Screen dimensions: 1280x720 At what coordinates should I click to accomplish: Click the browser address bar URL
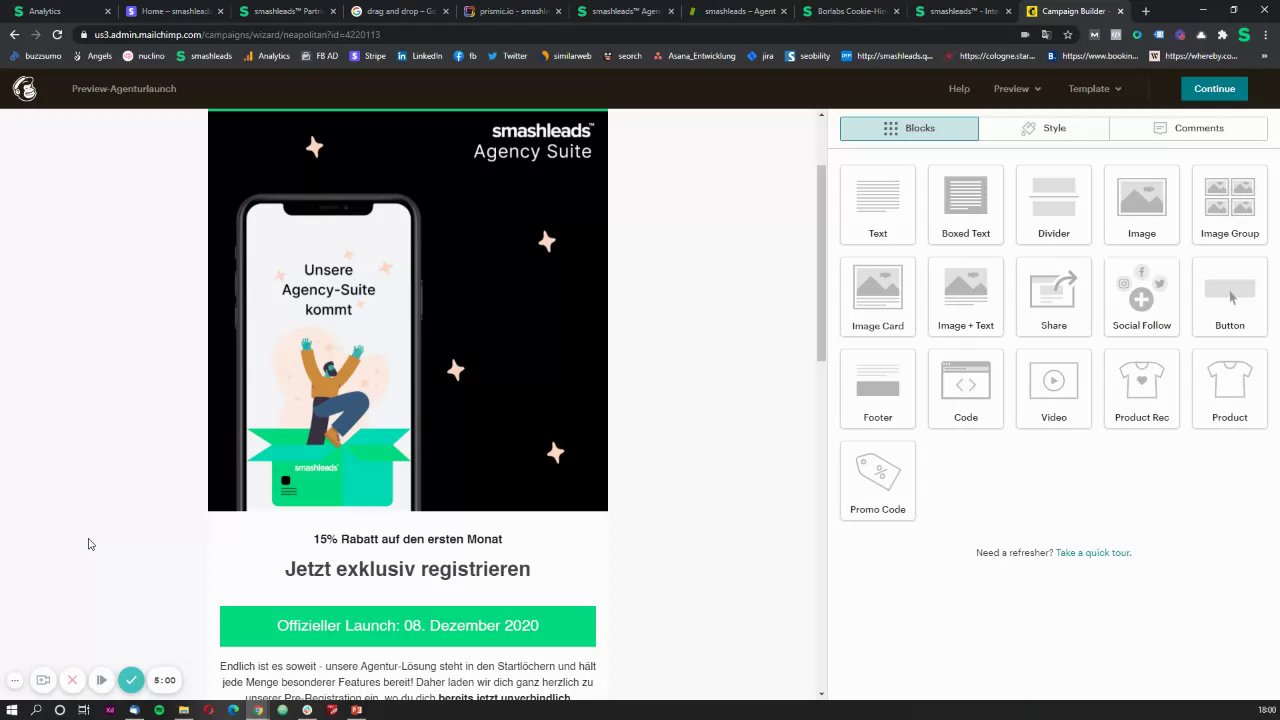click(237, 34)
